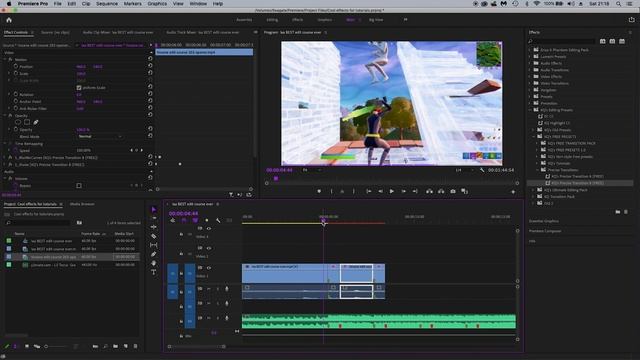Create an ellipse mask under Opacity
This screenshot has height=360, width=640.
coord(18,122)
